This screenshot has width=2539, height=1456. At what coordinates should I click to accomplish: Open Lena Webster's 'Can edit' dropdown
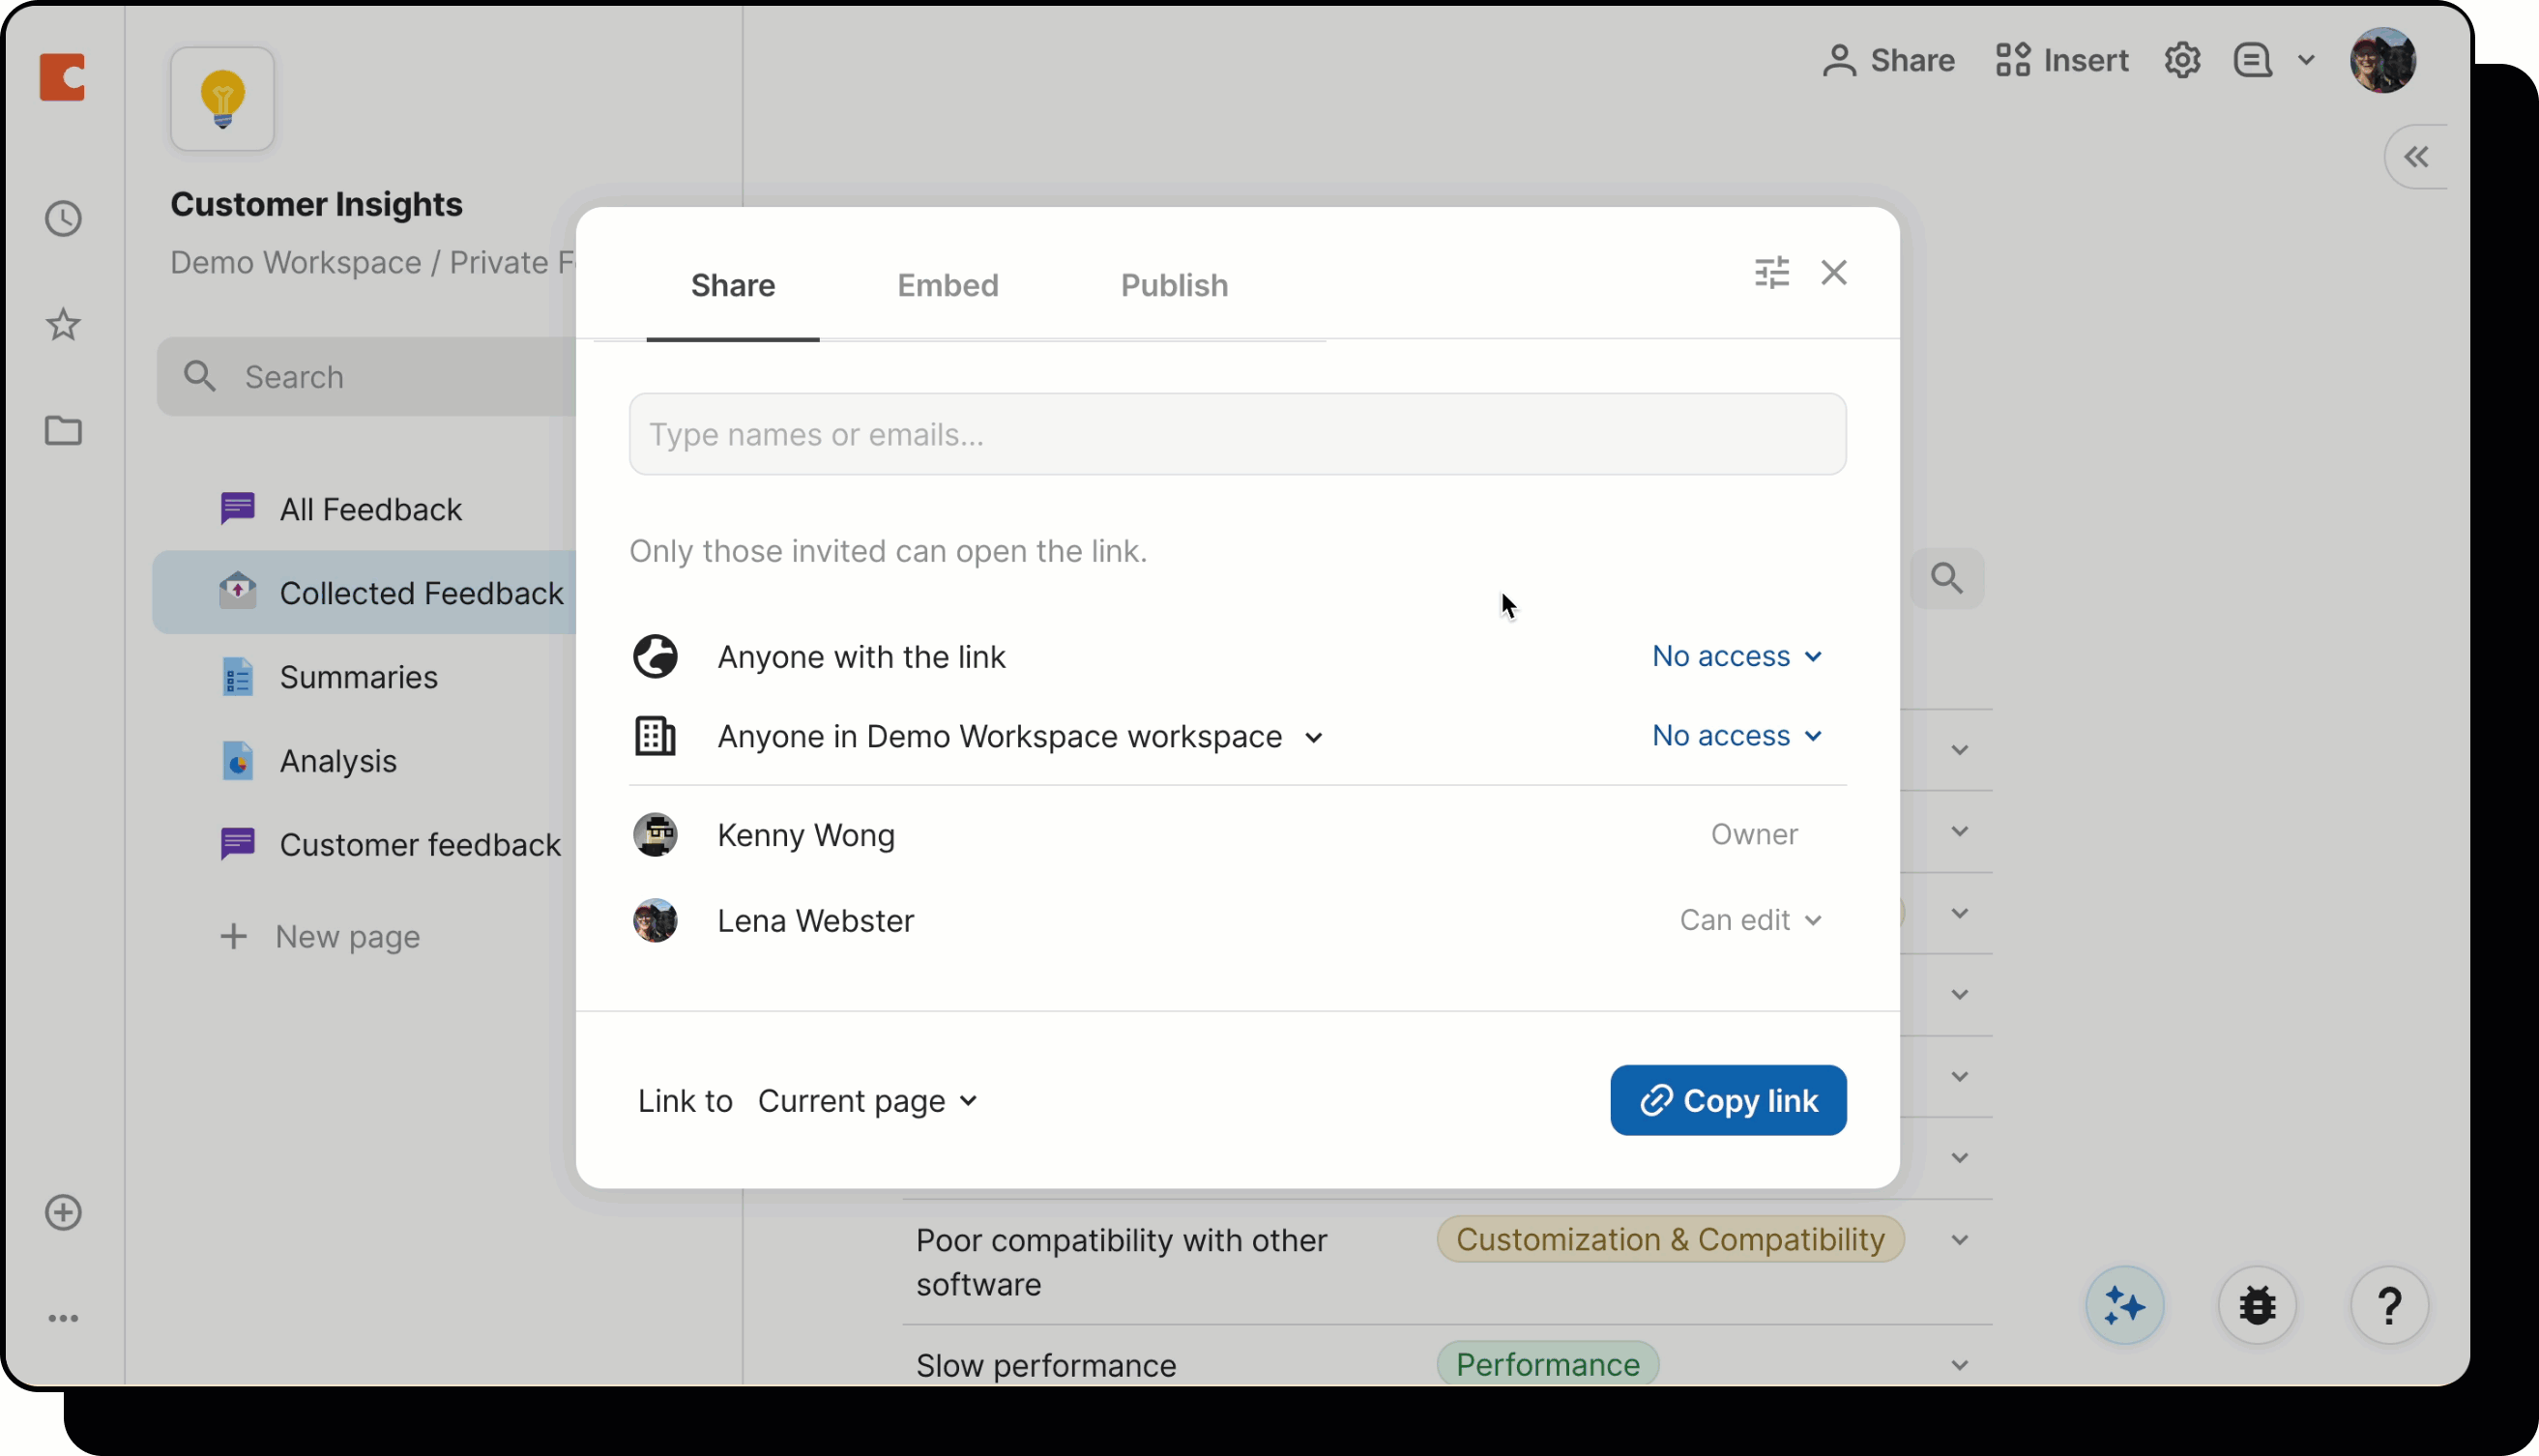(1751, 920)
